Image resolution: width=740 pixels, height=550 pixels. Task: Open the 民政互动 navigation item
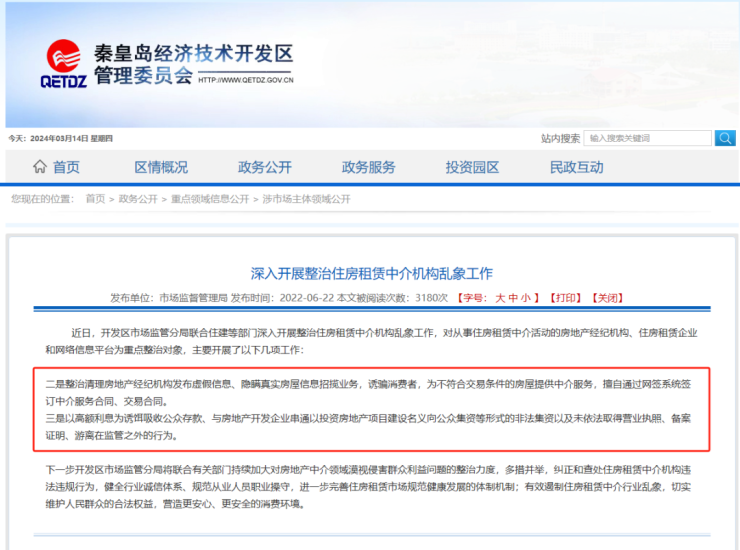(576, 167)
